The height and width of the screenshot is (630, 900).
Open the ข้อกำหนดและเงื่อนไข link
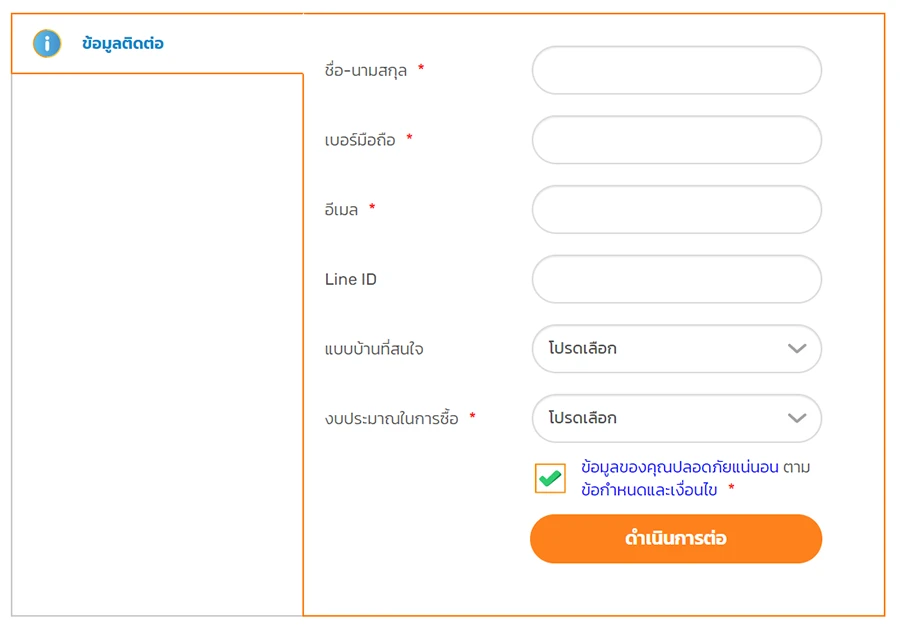pos(649,489)
